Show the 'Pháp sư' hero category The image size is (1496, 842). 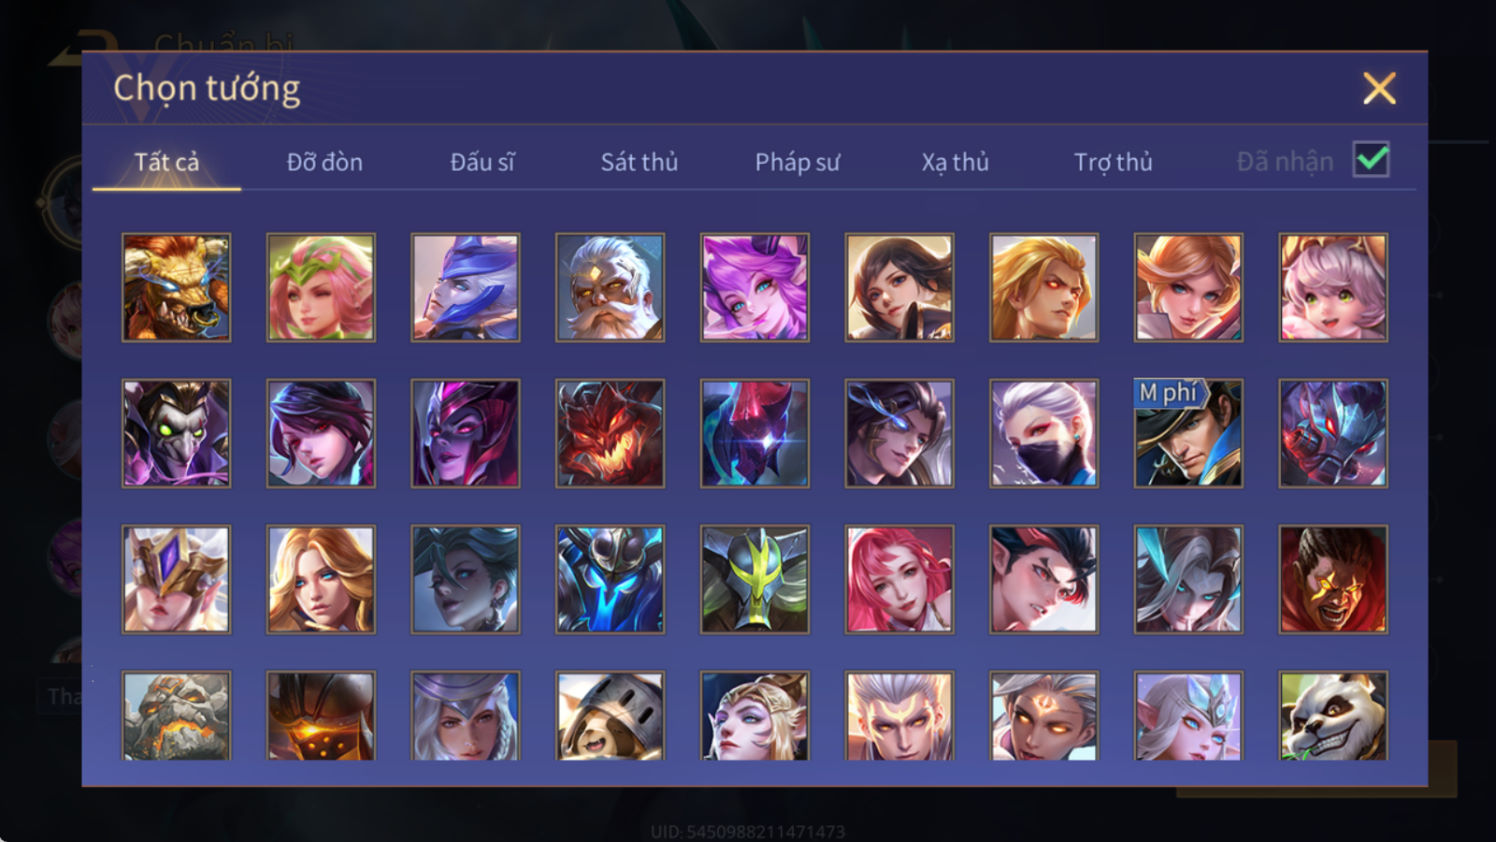point(797,162)
